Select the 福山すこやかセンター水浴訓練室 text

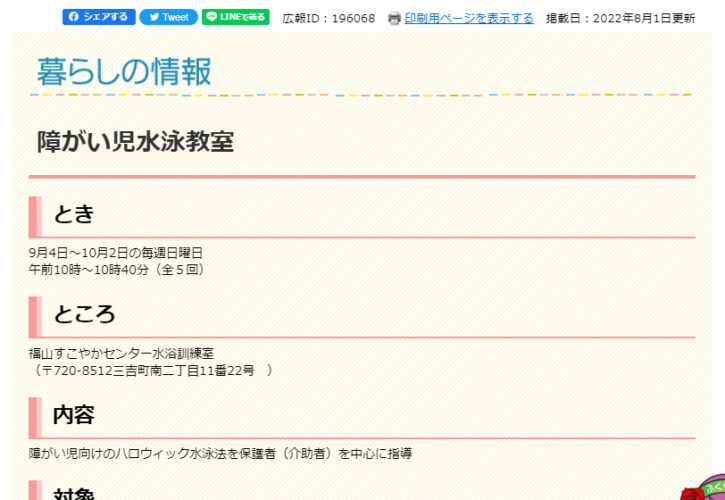click(121, 354)
